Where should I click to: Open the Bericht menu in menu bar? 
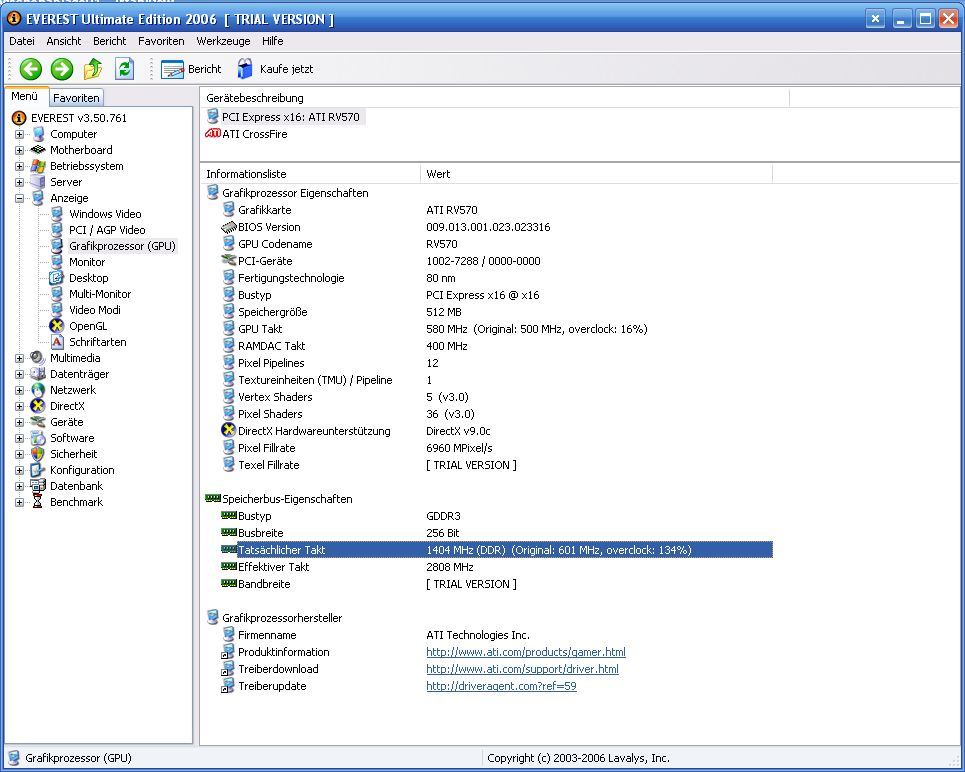point(110,41)
